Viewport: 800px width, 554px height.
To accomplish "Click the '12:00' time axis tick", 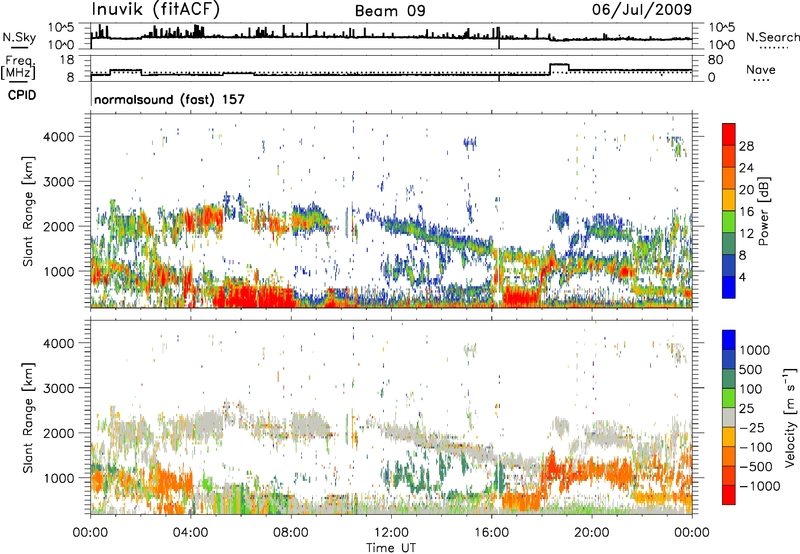I will pyautogui.click(x=391, y=533).
